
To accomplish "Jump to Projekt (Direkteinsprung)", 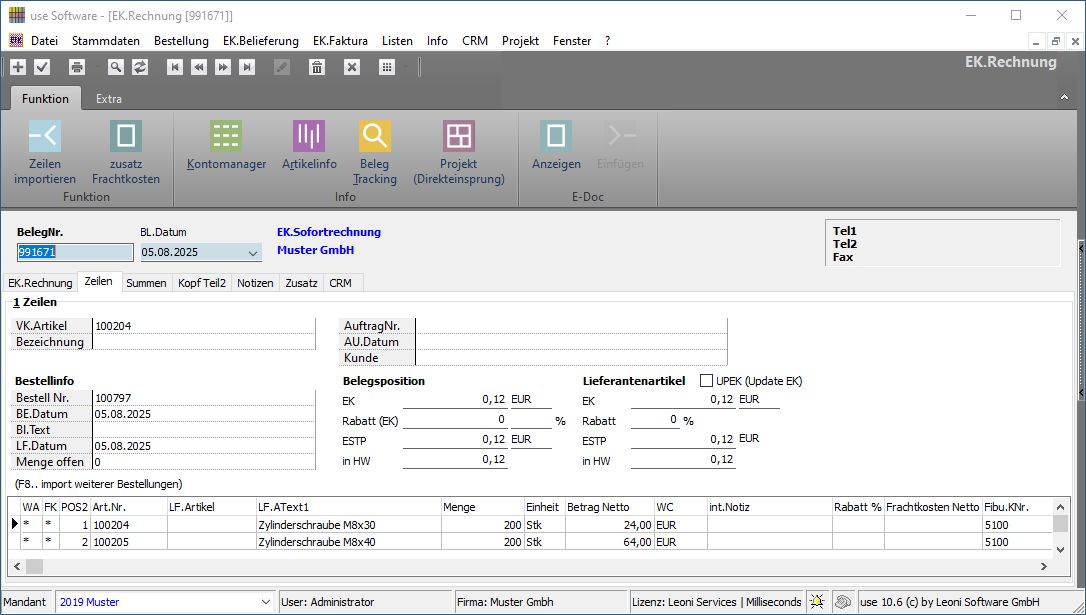I will (459, 137).
